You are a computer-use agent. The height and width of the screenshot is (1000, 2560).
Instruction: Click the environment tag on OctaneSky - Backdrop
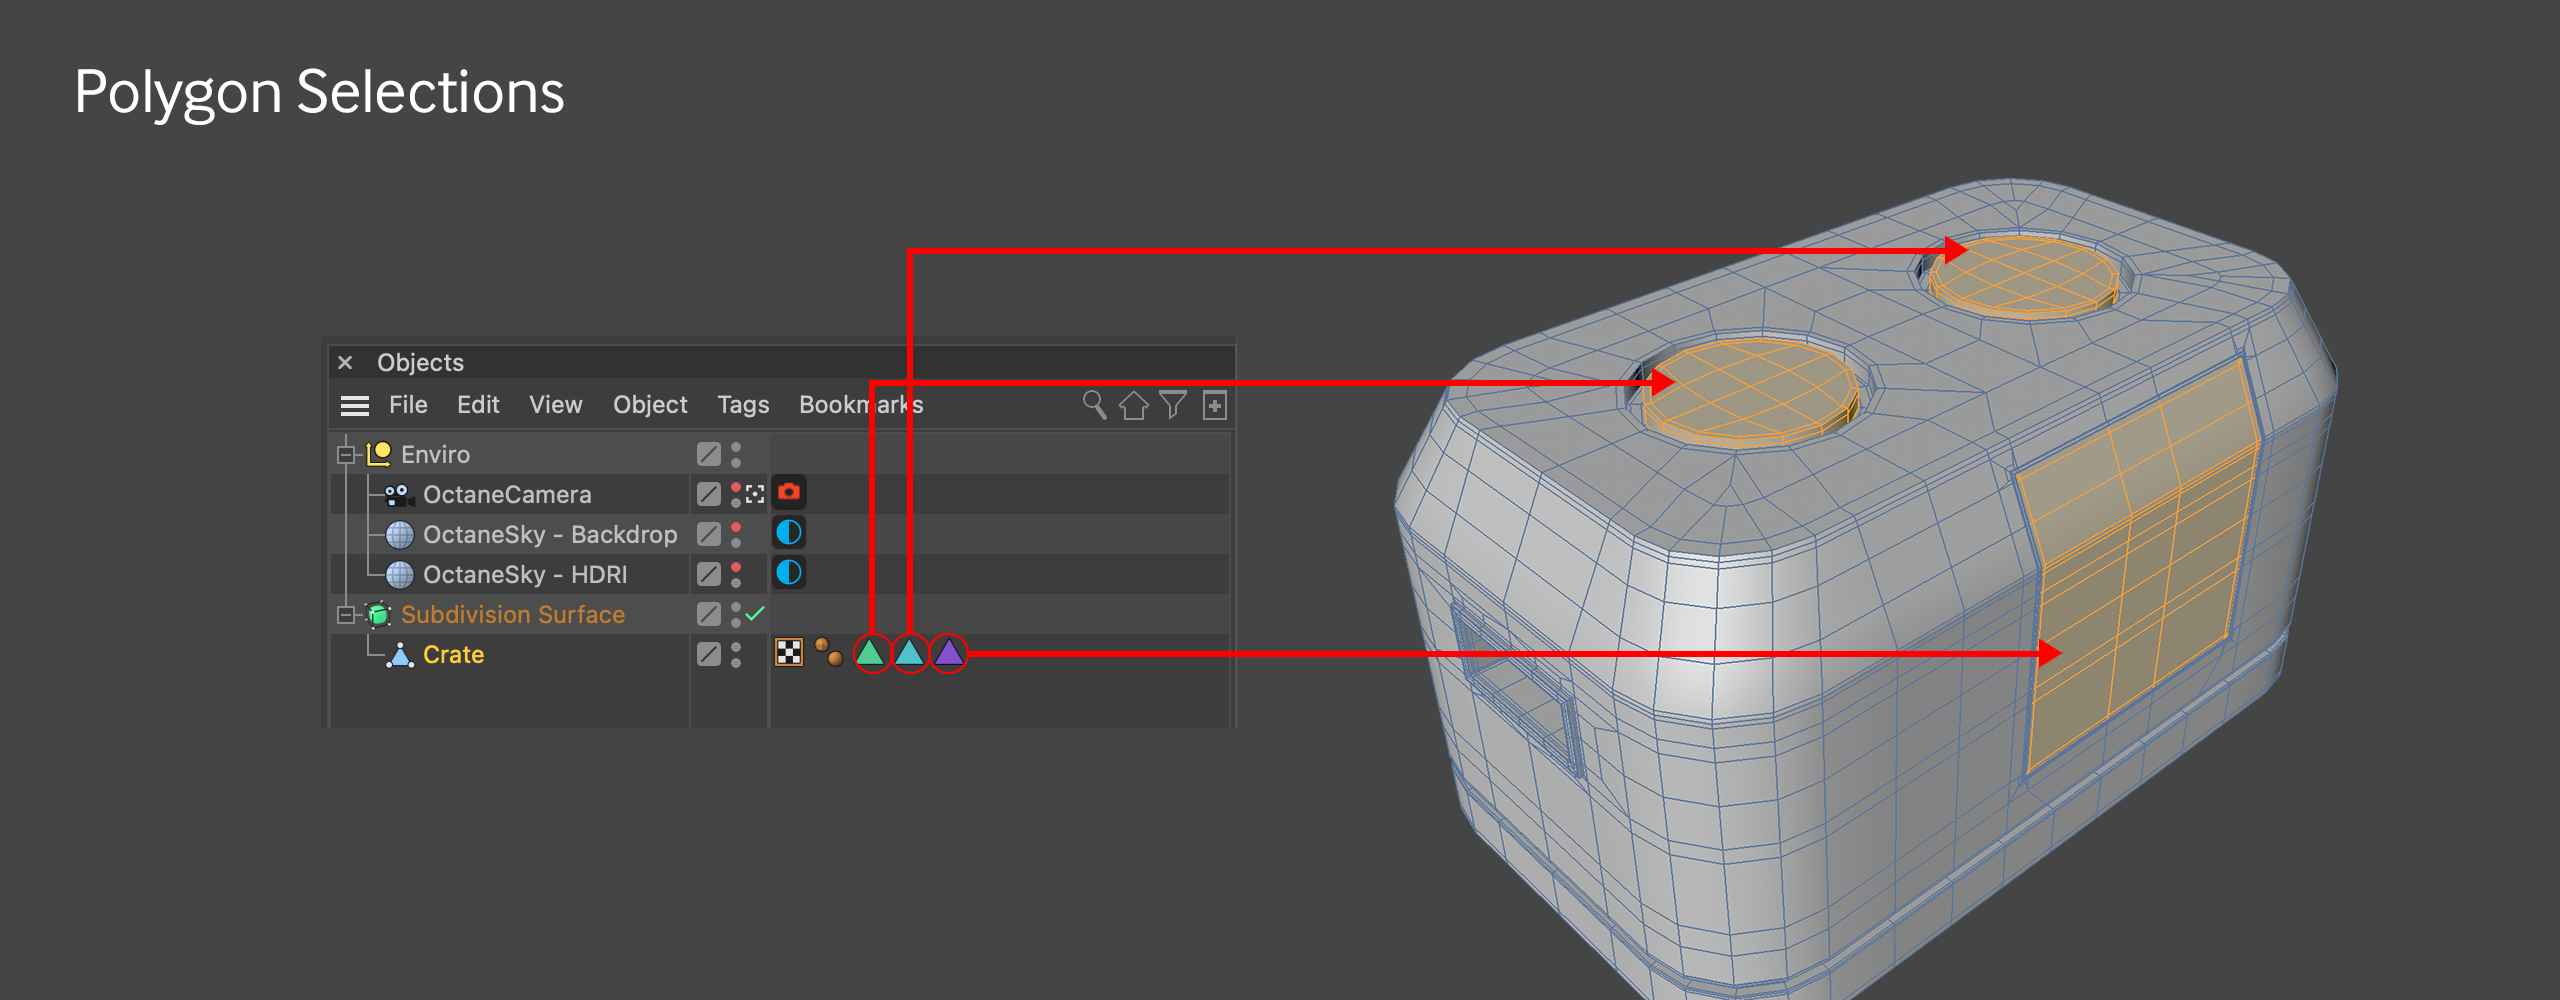(789, 533)
